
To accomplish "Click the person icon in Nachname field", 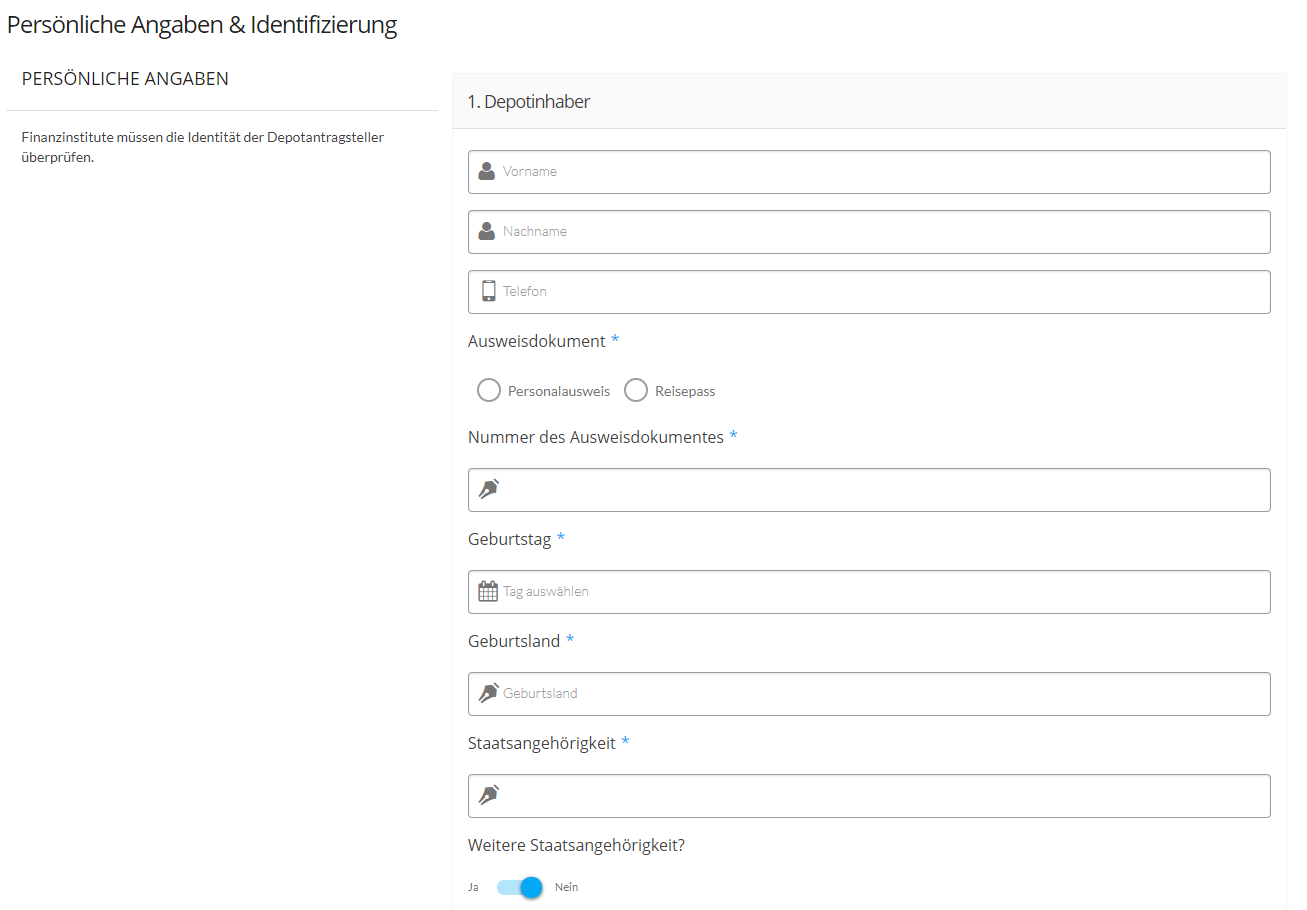I will coord(487,231).
